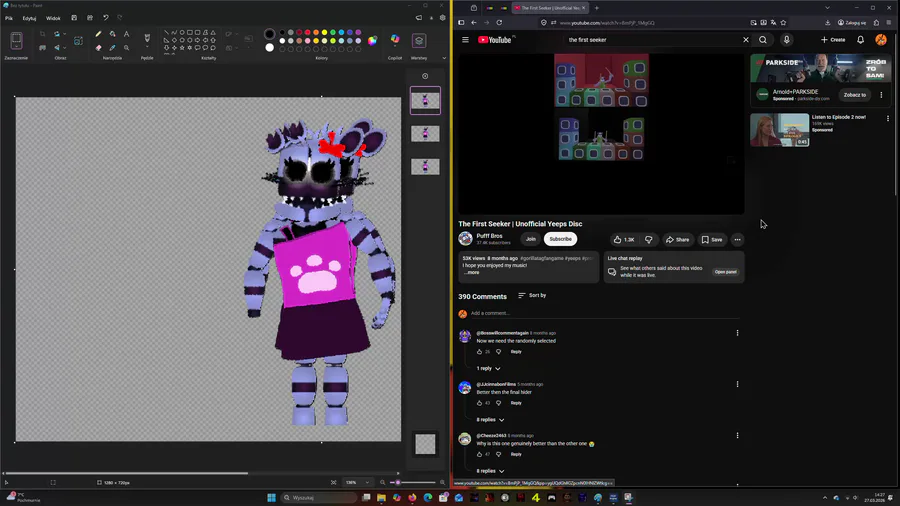
Task: Open the YouTube hamburger guide menu
Action: (465, 40)
